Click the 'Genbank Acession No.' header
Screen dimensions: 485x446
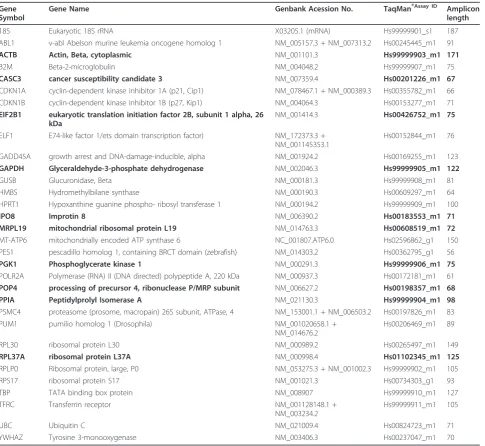[314, 9]
